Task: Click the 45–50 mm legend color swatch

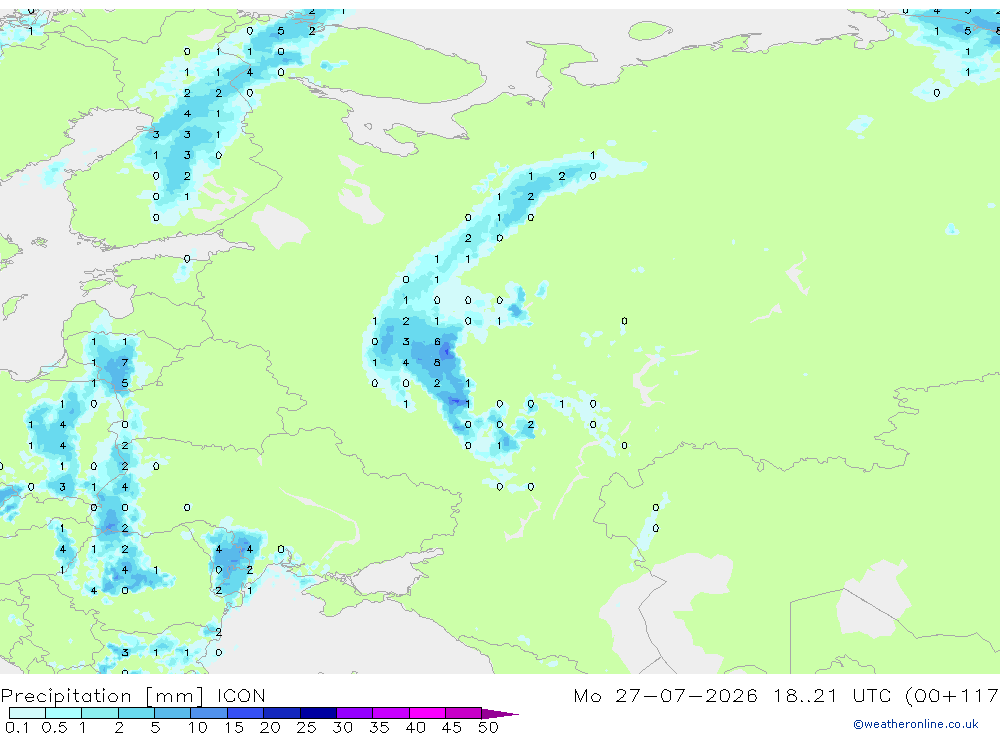Action: click(464, 713)
